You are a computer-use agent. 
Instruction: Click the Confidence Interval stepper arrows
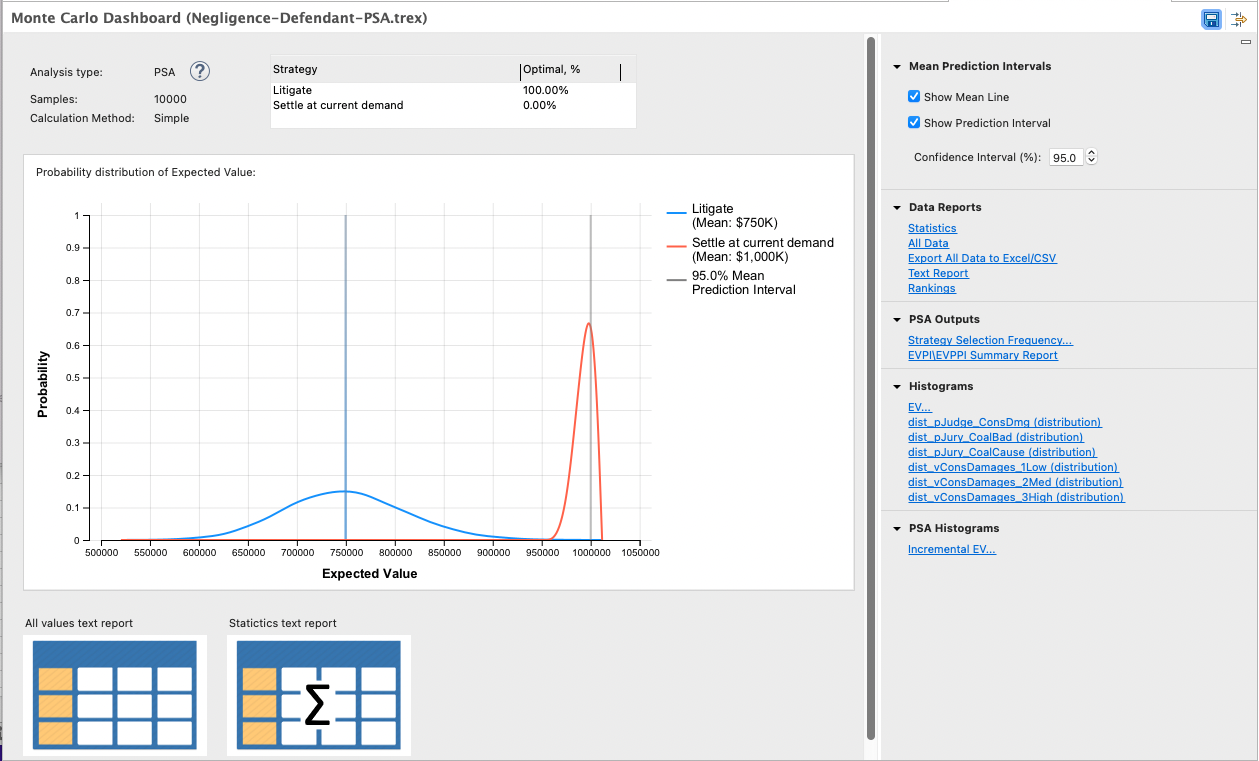pyautogui.click(x=1091, y=157)
